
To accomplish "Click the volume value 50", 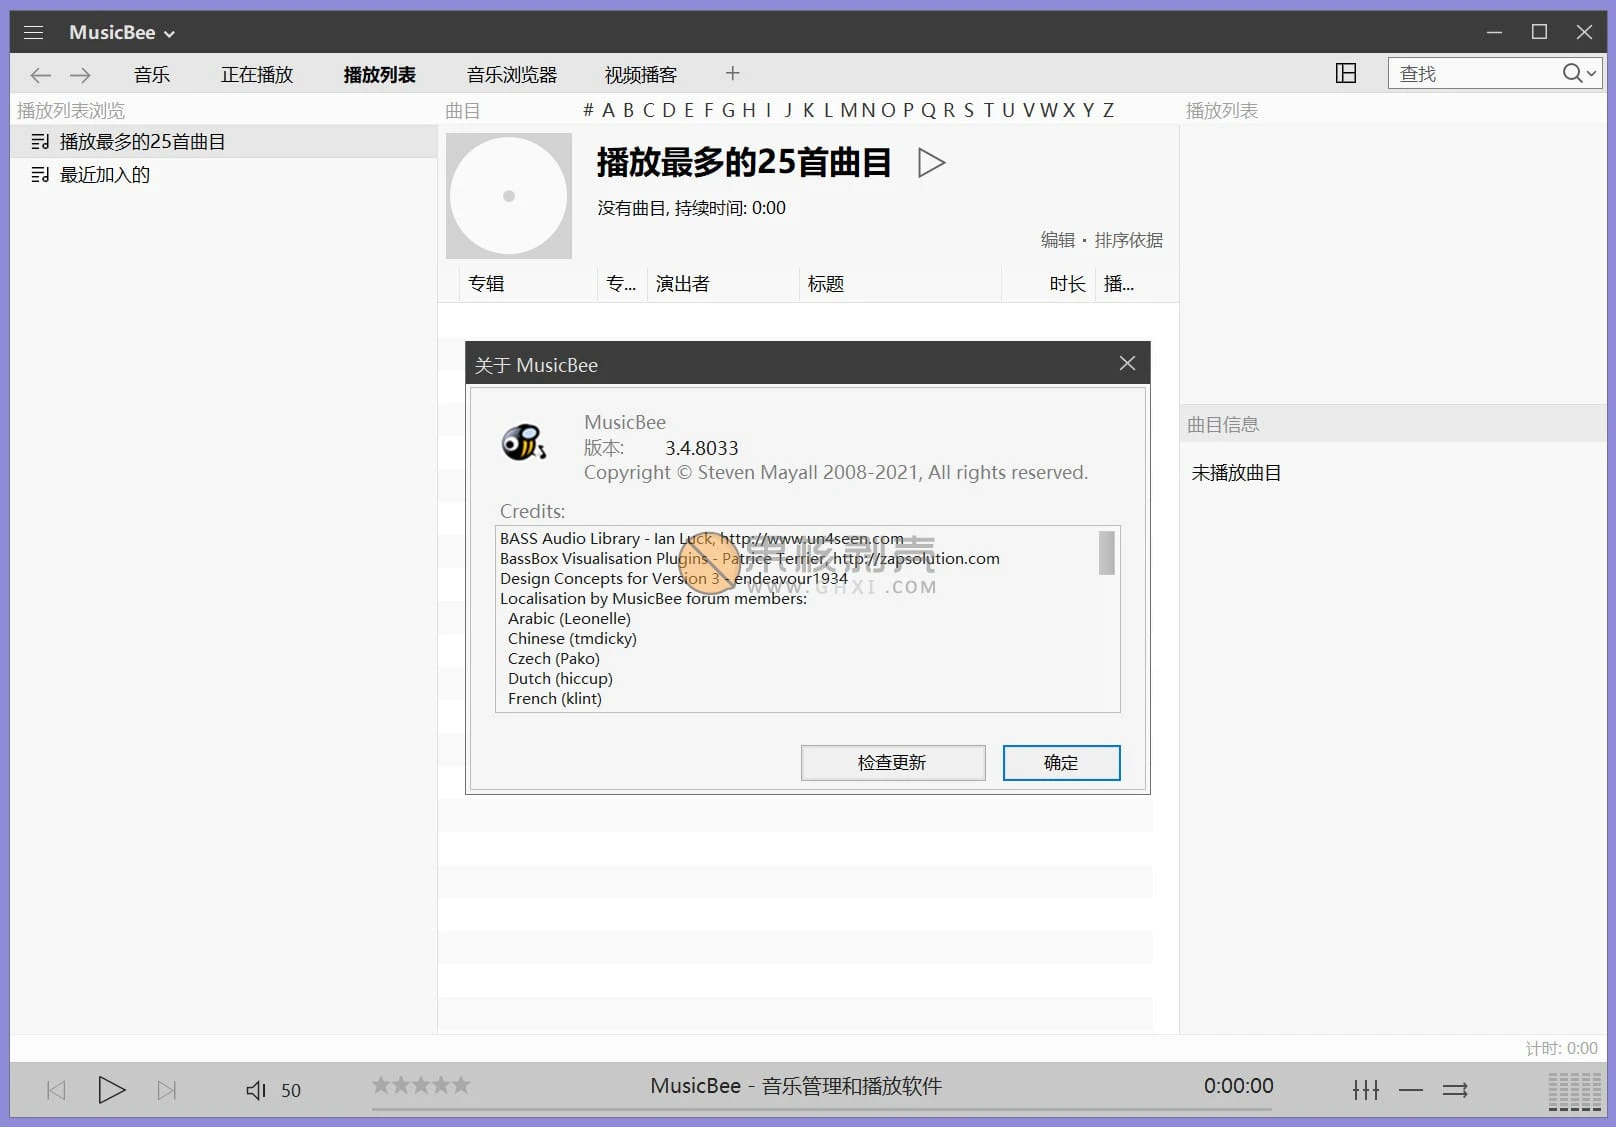I will 291,1090.
